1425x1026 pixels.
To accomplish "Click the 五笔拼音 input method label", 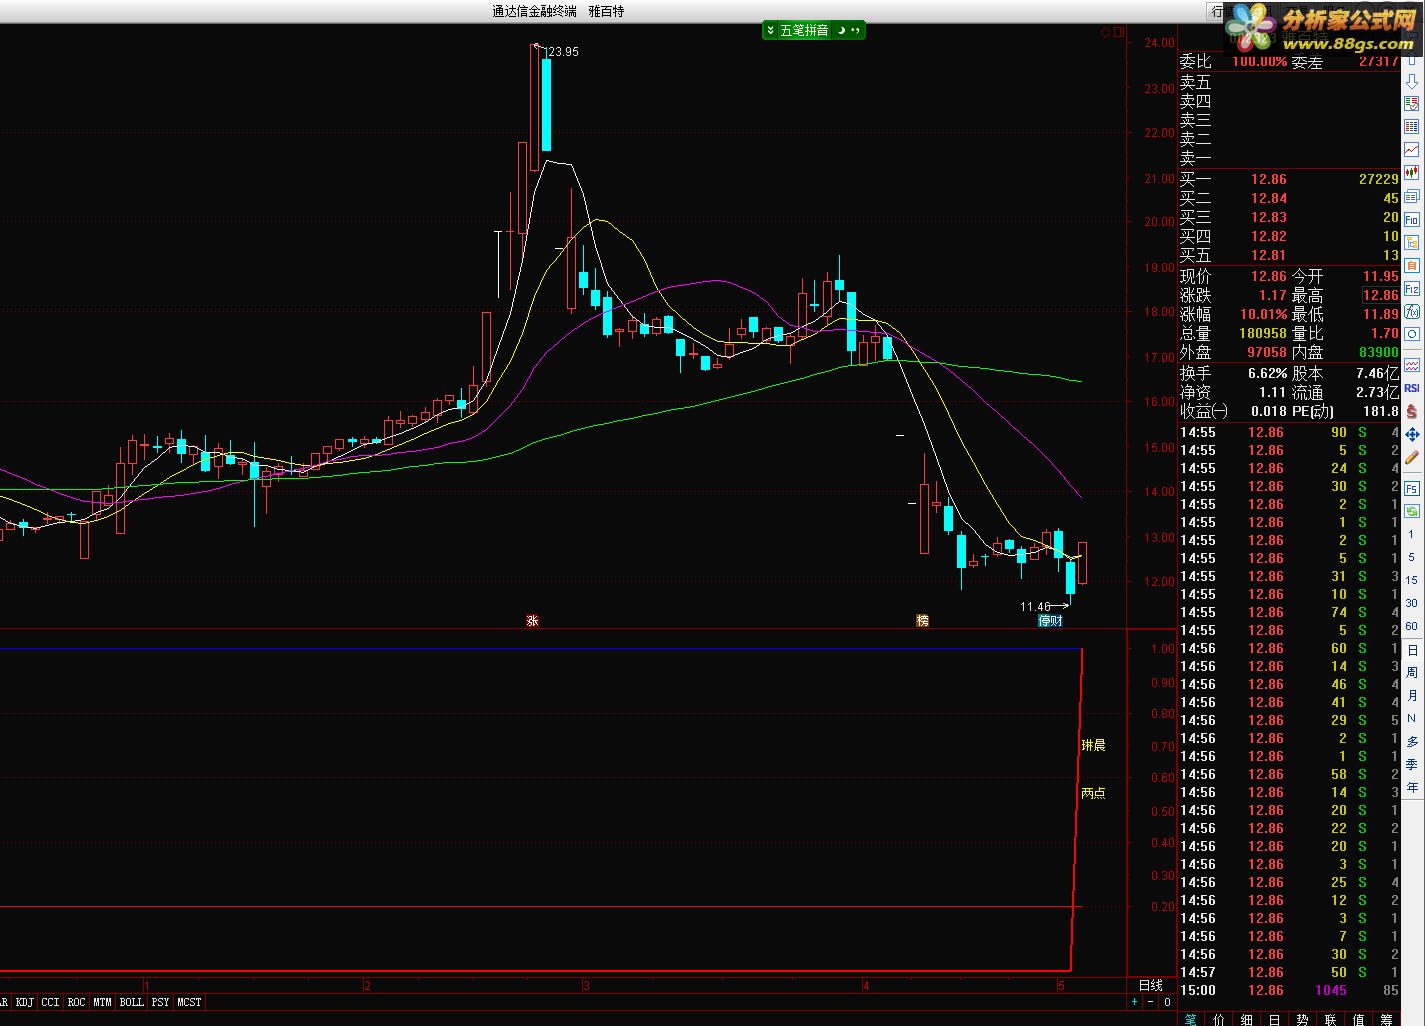I will (804, 30).
